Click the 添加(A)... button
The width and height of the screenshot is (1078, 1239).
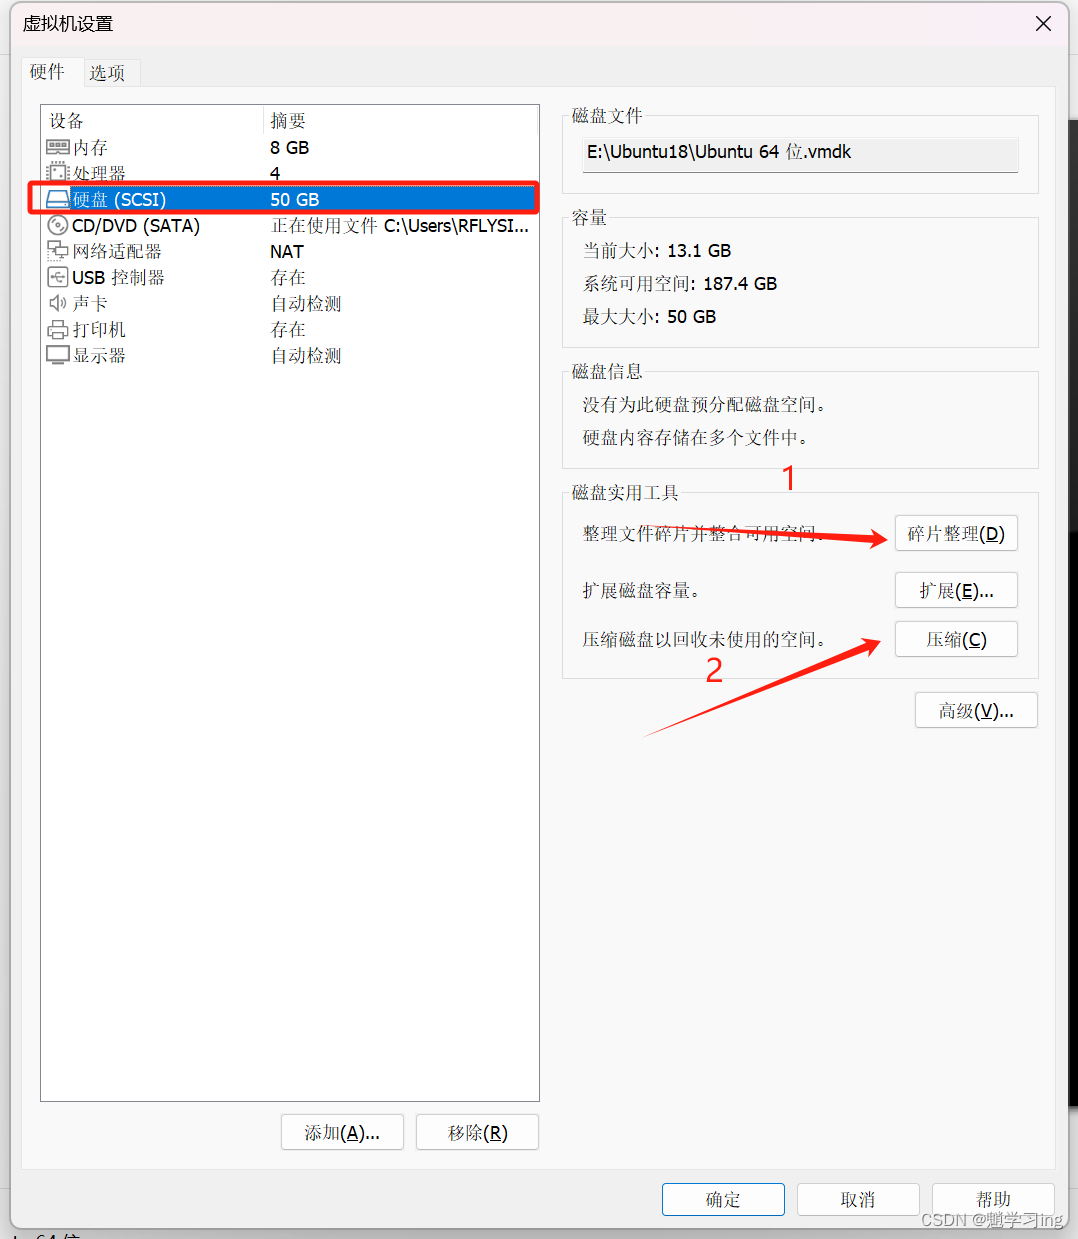tap(342, 1132)
